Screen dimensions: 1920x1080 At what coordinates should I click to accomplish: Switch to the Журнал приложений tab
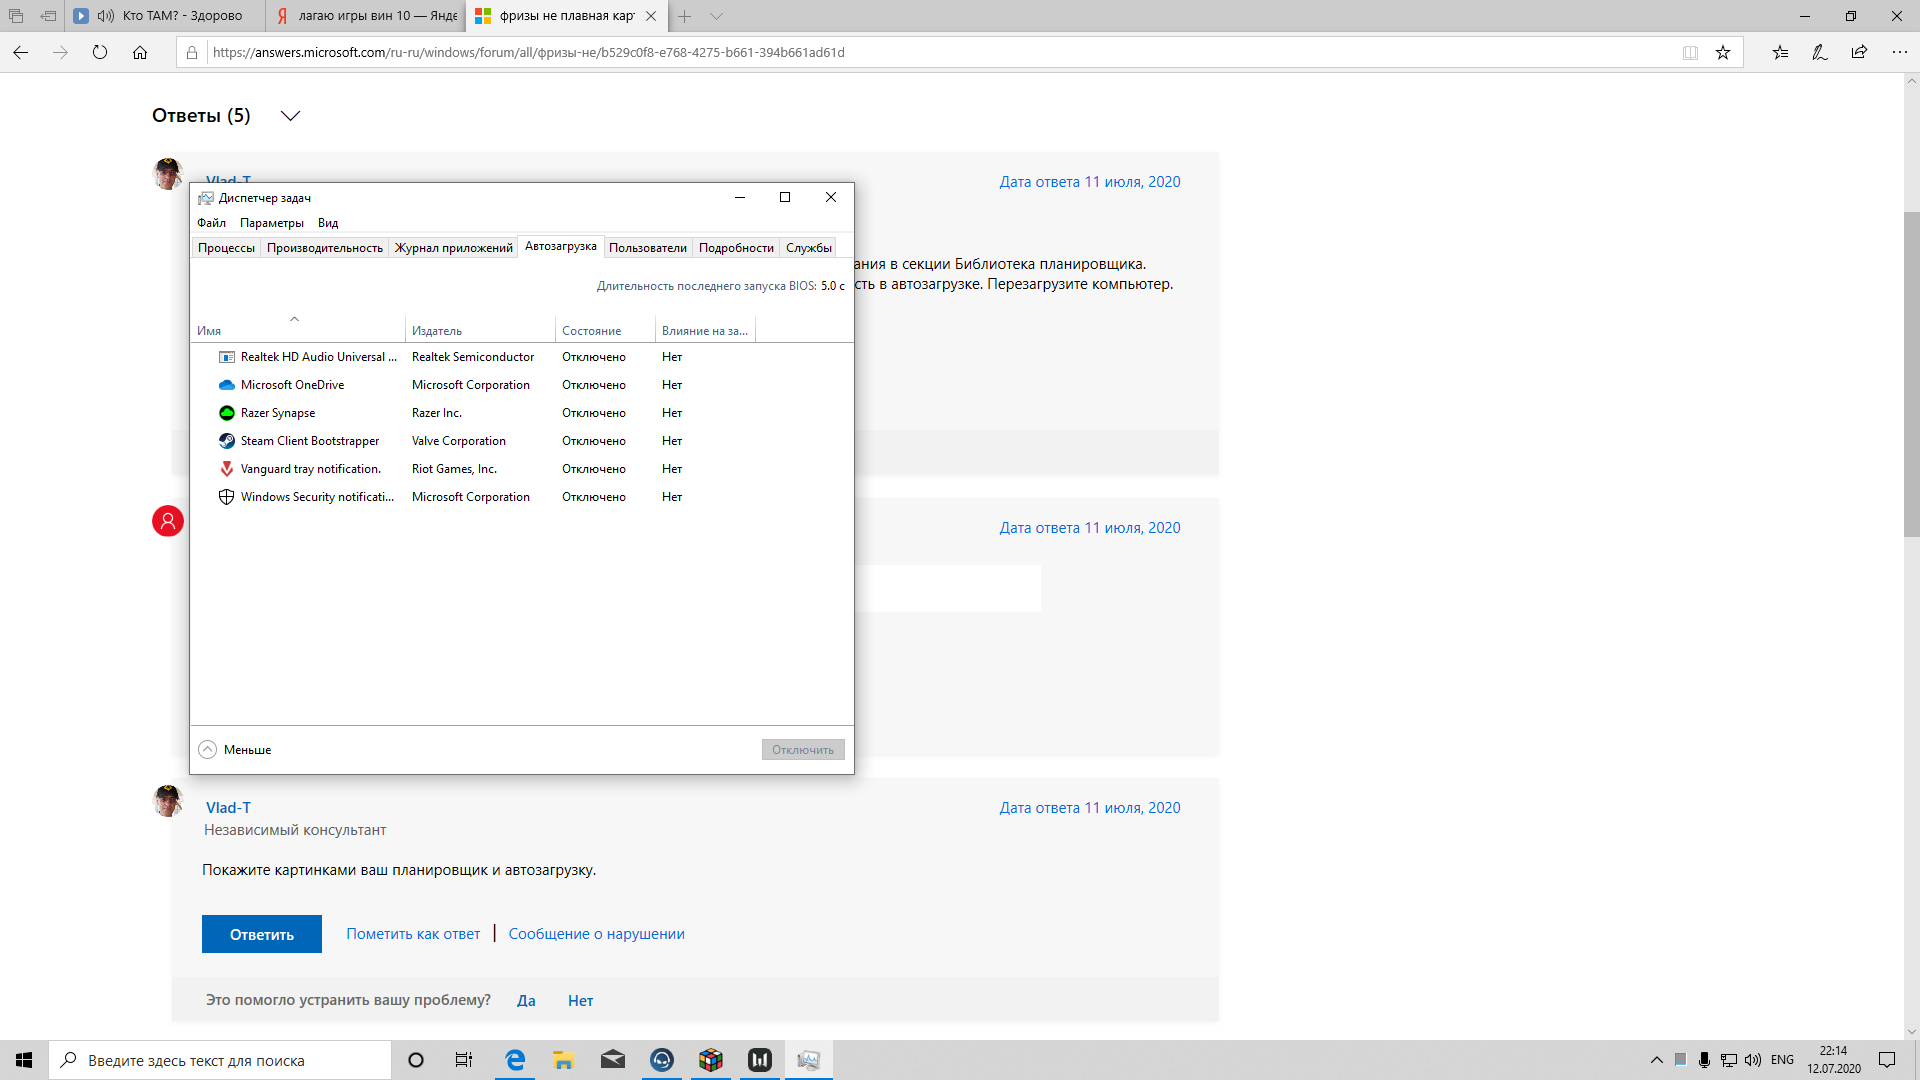pos(454,248)
